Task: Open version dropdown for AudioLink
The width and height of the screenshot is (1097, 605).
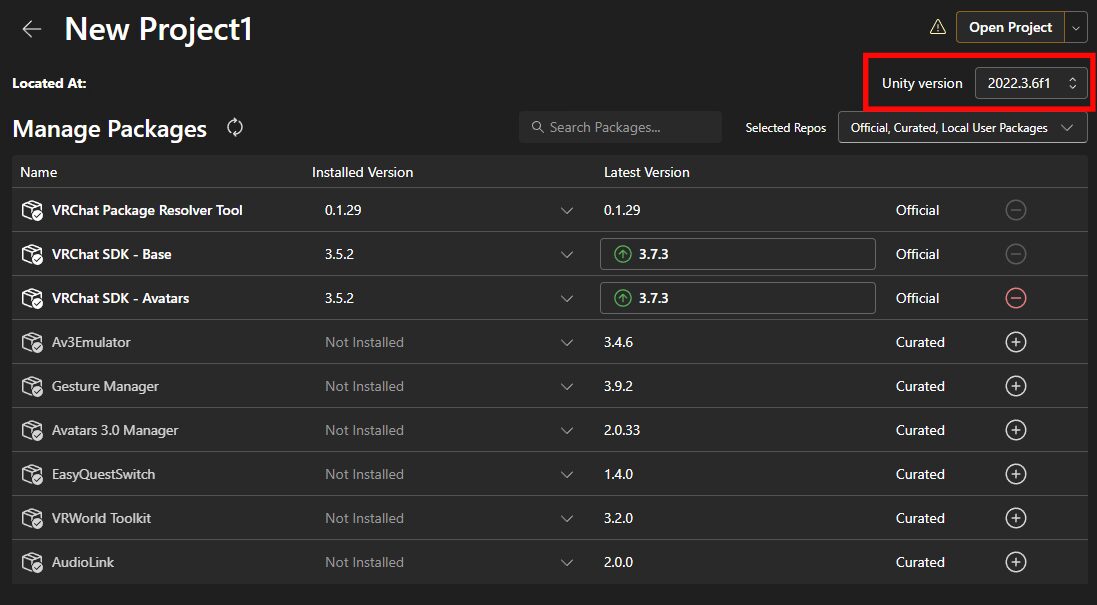Action: tap(567, 563)
